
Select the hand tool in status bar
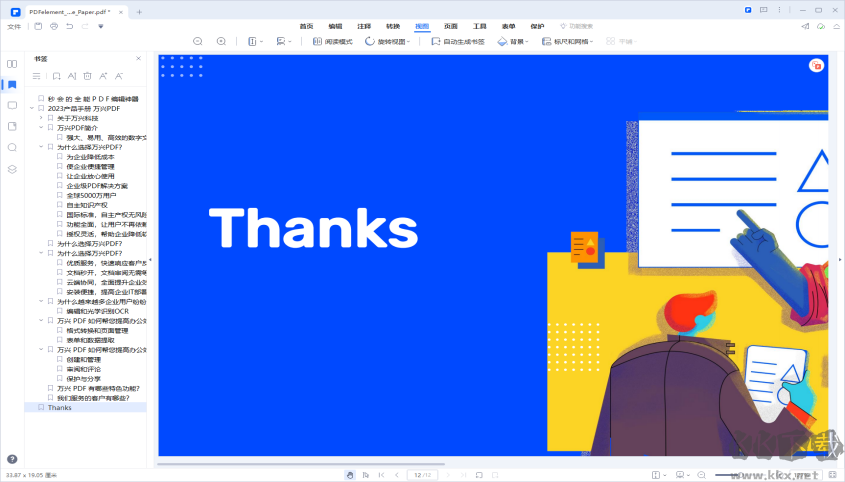[x=350, y=474]
